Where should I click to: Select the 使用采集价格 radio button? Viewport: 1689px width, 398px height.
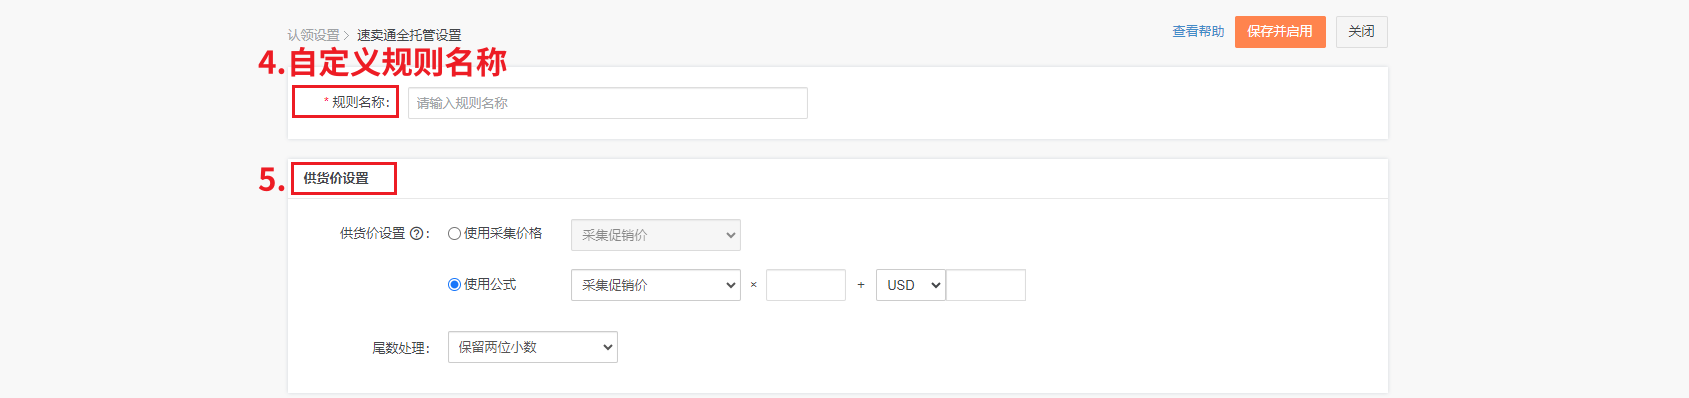tap(454, 233)
